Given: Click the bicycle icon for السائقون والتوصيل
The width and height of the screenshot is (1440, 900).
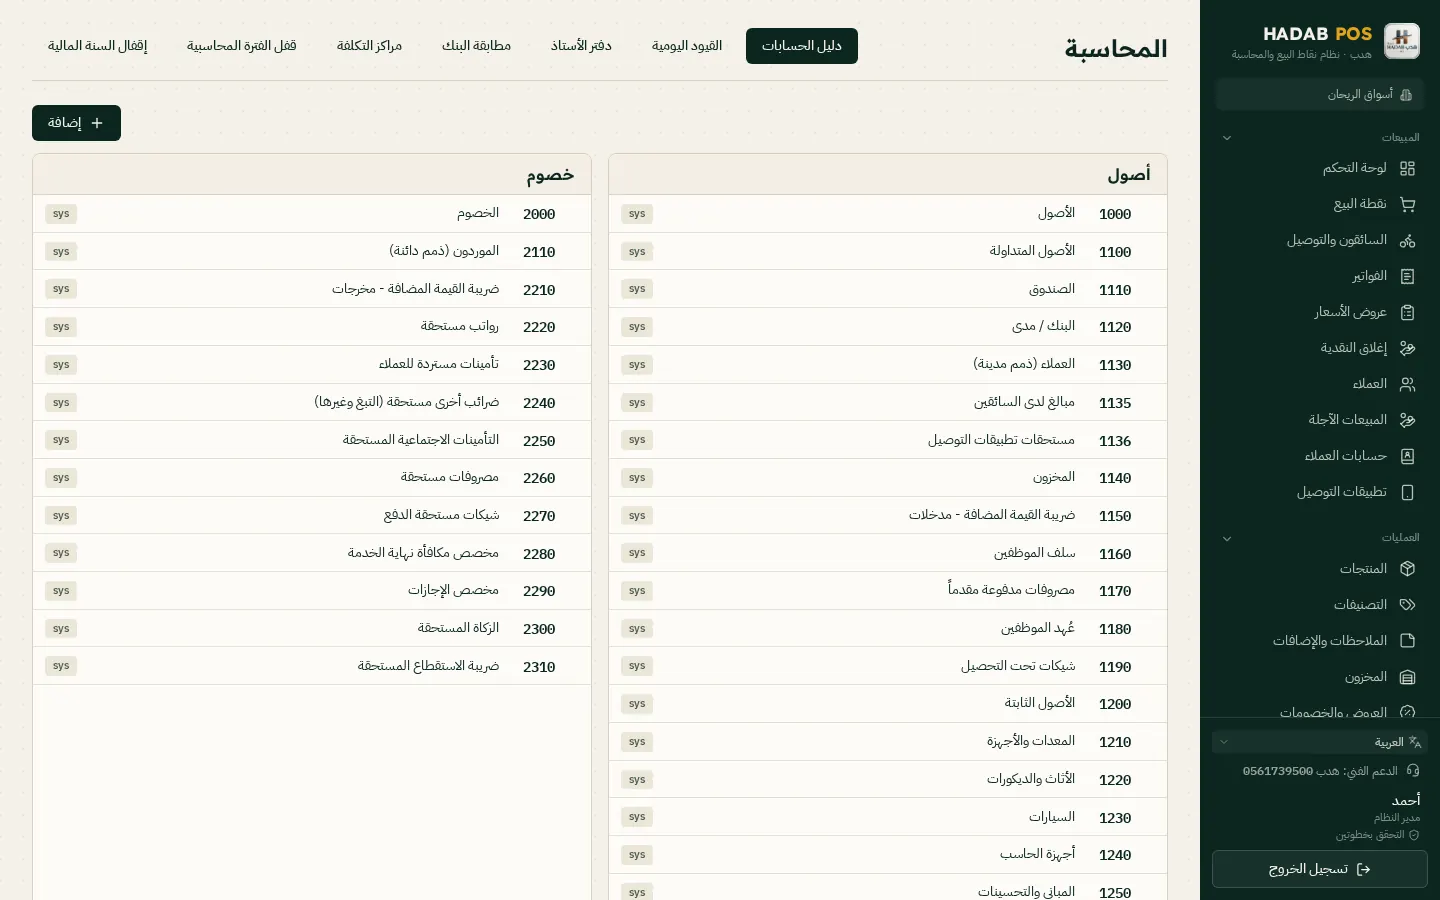Looking at the screenshot, I should click(1407, 240).
